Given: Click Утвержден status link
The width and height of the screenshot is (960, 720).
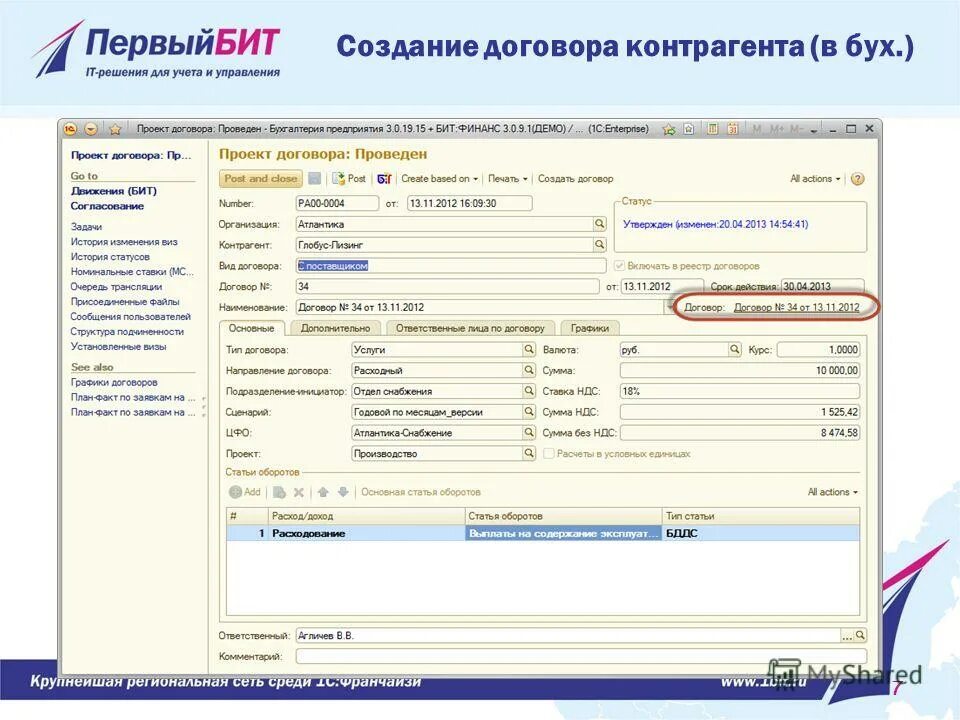Looking at the screenshot, I should (x=715, y=224).
